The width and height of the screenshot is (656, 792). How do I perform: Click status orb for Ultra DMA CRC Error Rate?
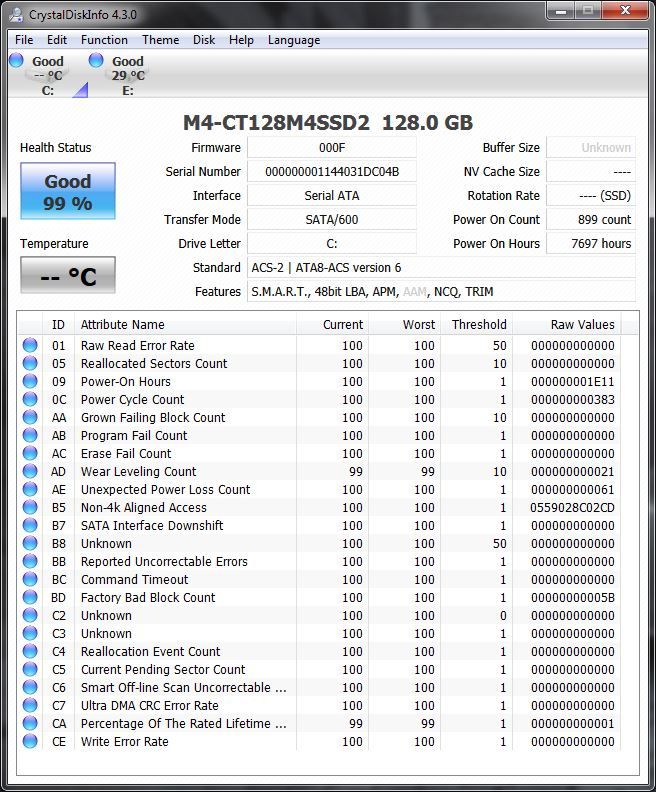(30, 706)
